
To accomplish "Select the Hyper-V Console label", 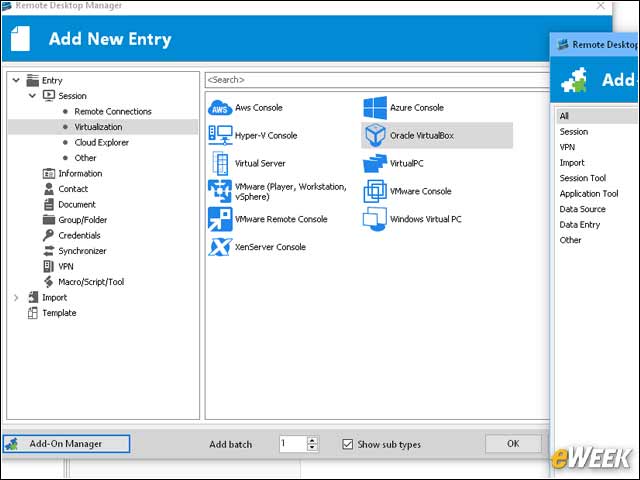I will (266, 136).
